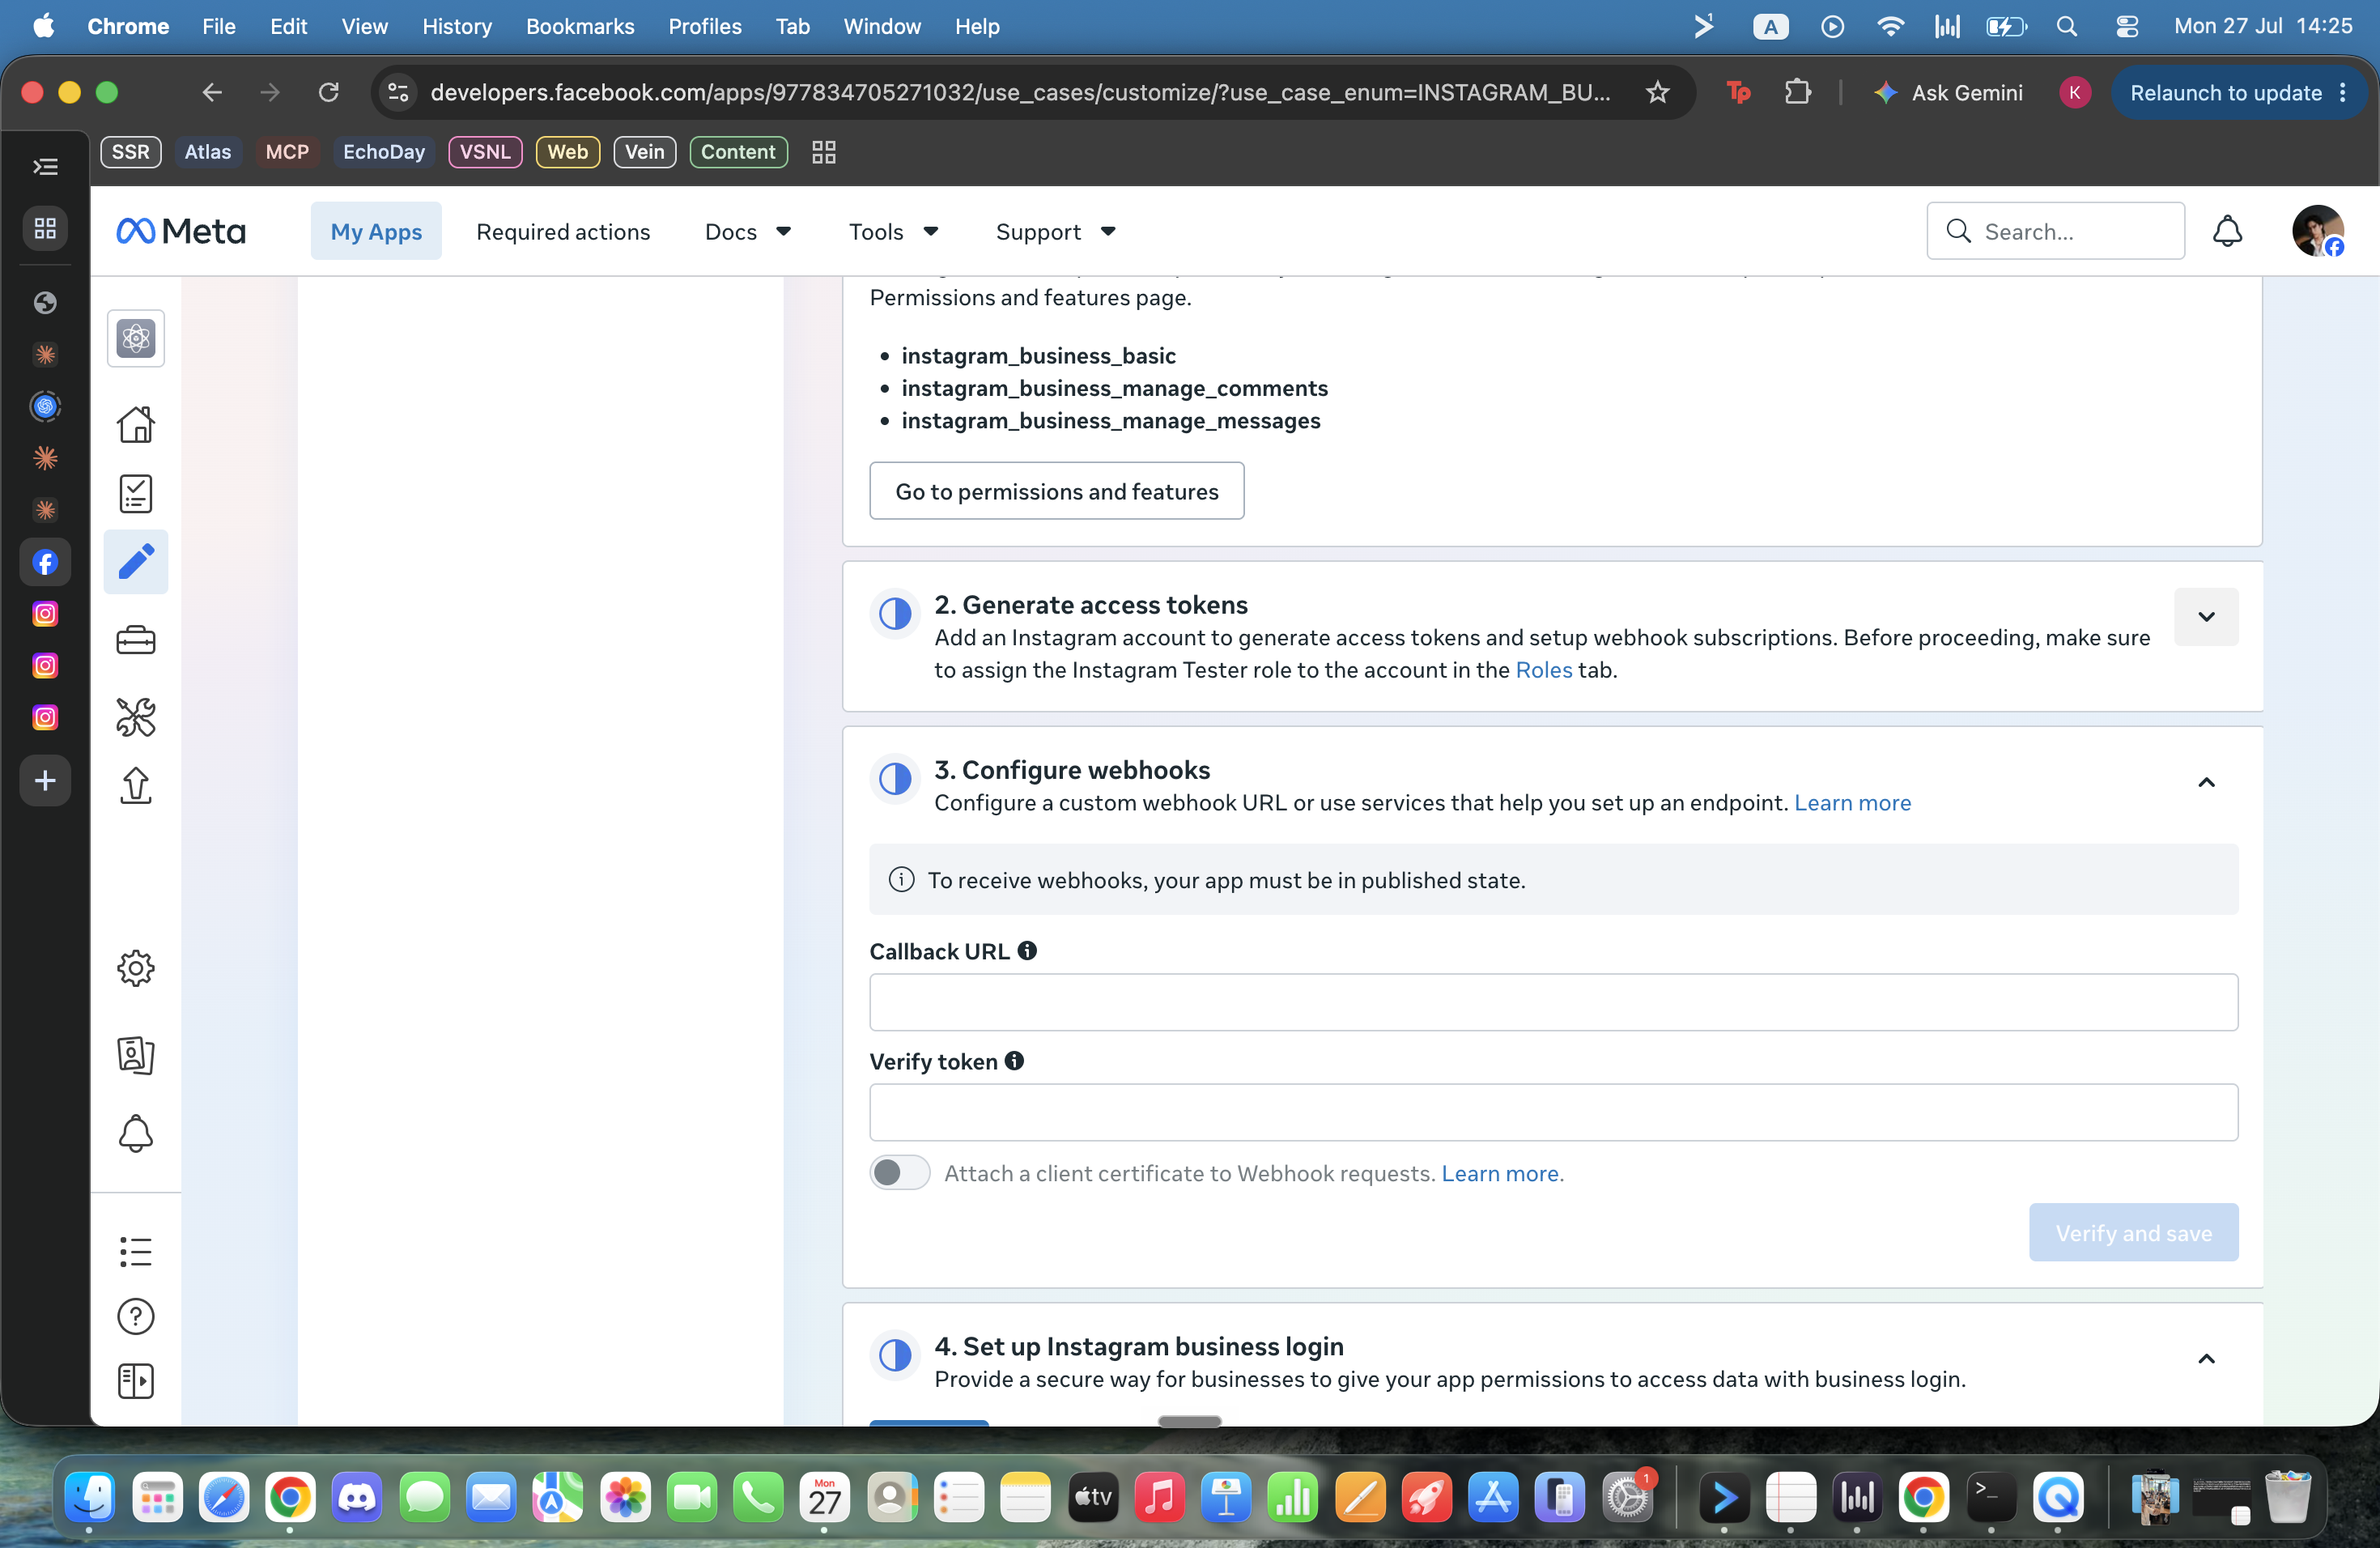Screen dimensions: 2380x1548
Task: Add a new item with sidebar plus
Action: pyautogui.click(x=45, y=781)
